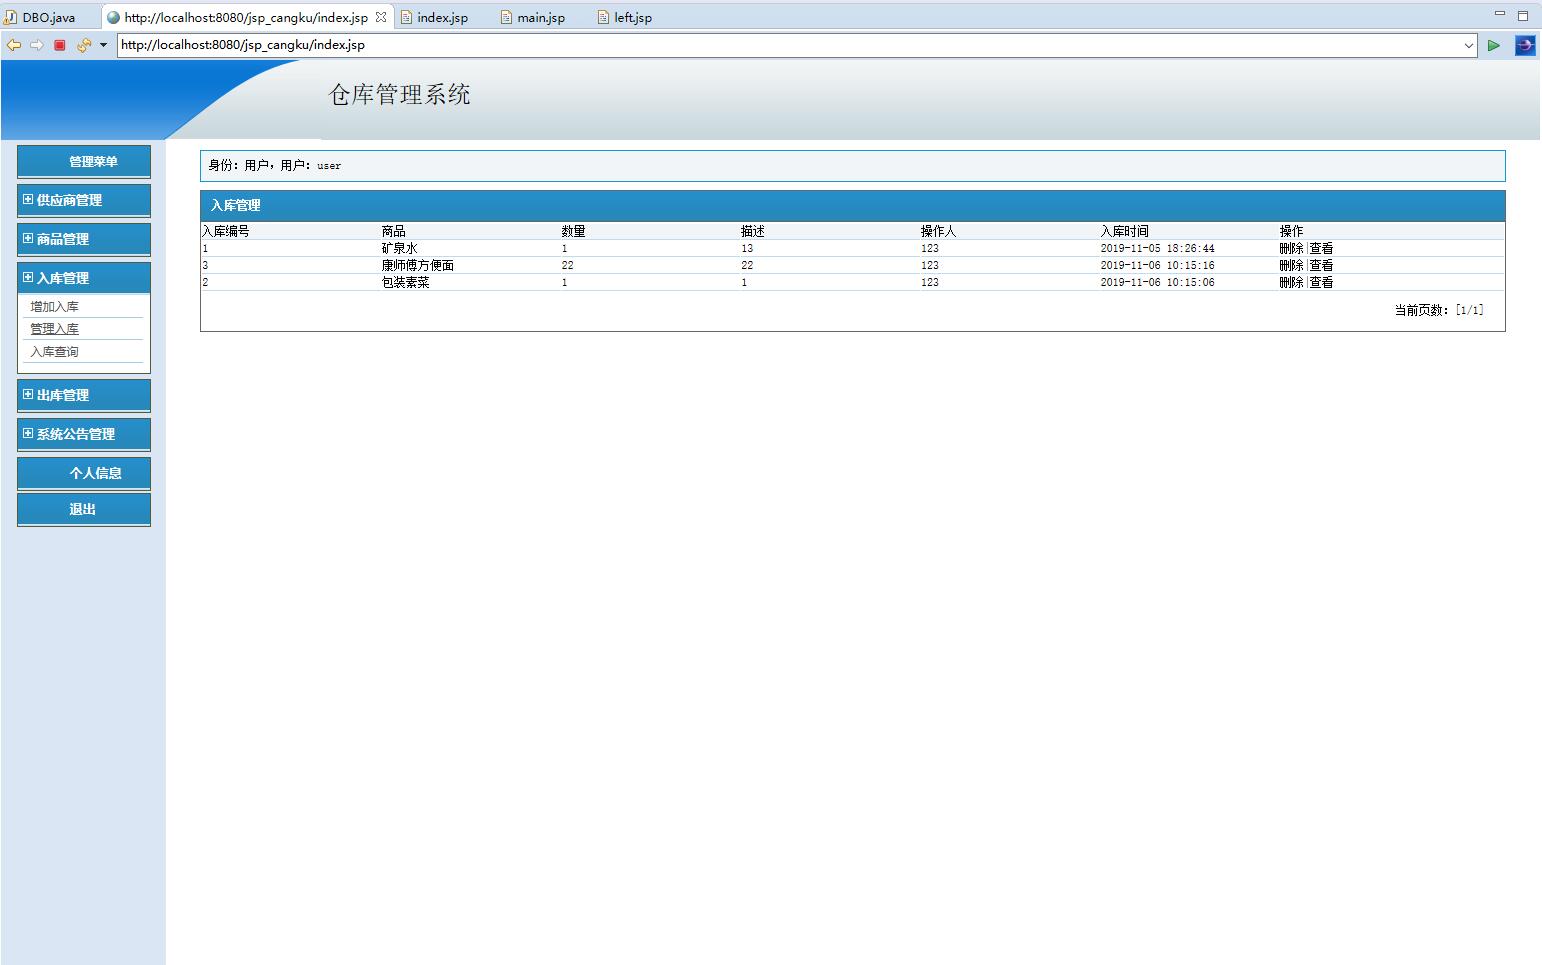Click the 仓库管理系统 page title
This screenshot has height=965, width=1542.
[x=399, y=95]
